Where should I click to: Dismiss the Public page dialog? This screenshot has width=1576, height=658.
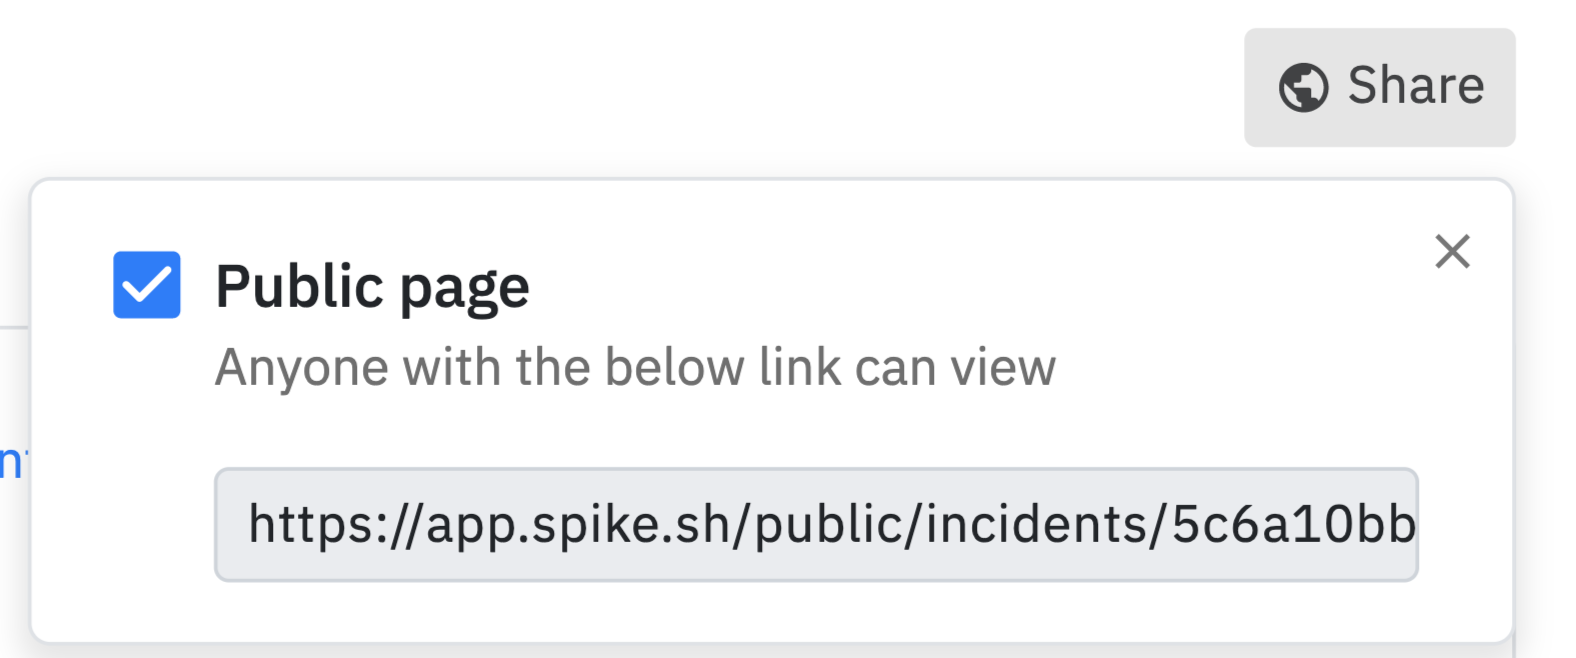[1452, 251]
